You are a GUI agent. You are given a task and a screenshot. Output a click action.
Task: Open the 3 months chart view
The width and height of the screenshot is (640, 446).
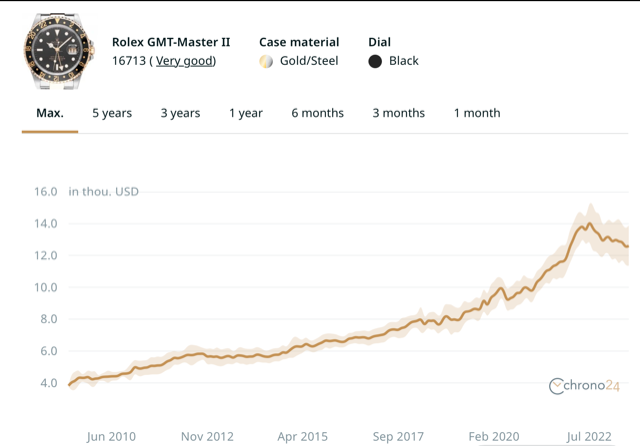tap(398, 113)
